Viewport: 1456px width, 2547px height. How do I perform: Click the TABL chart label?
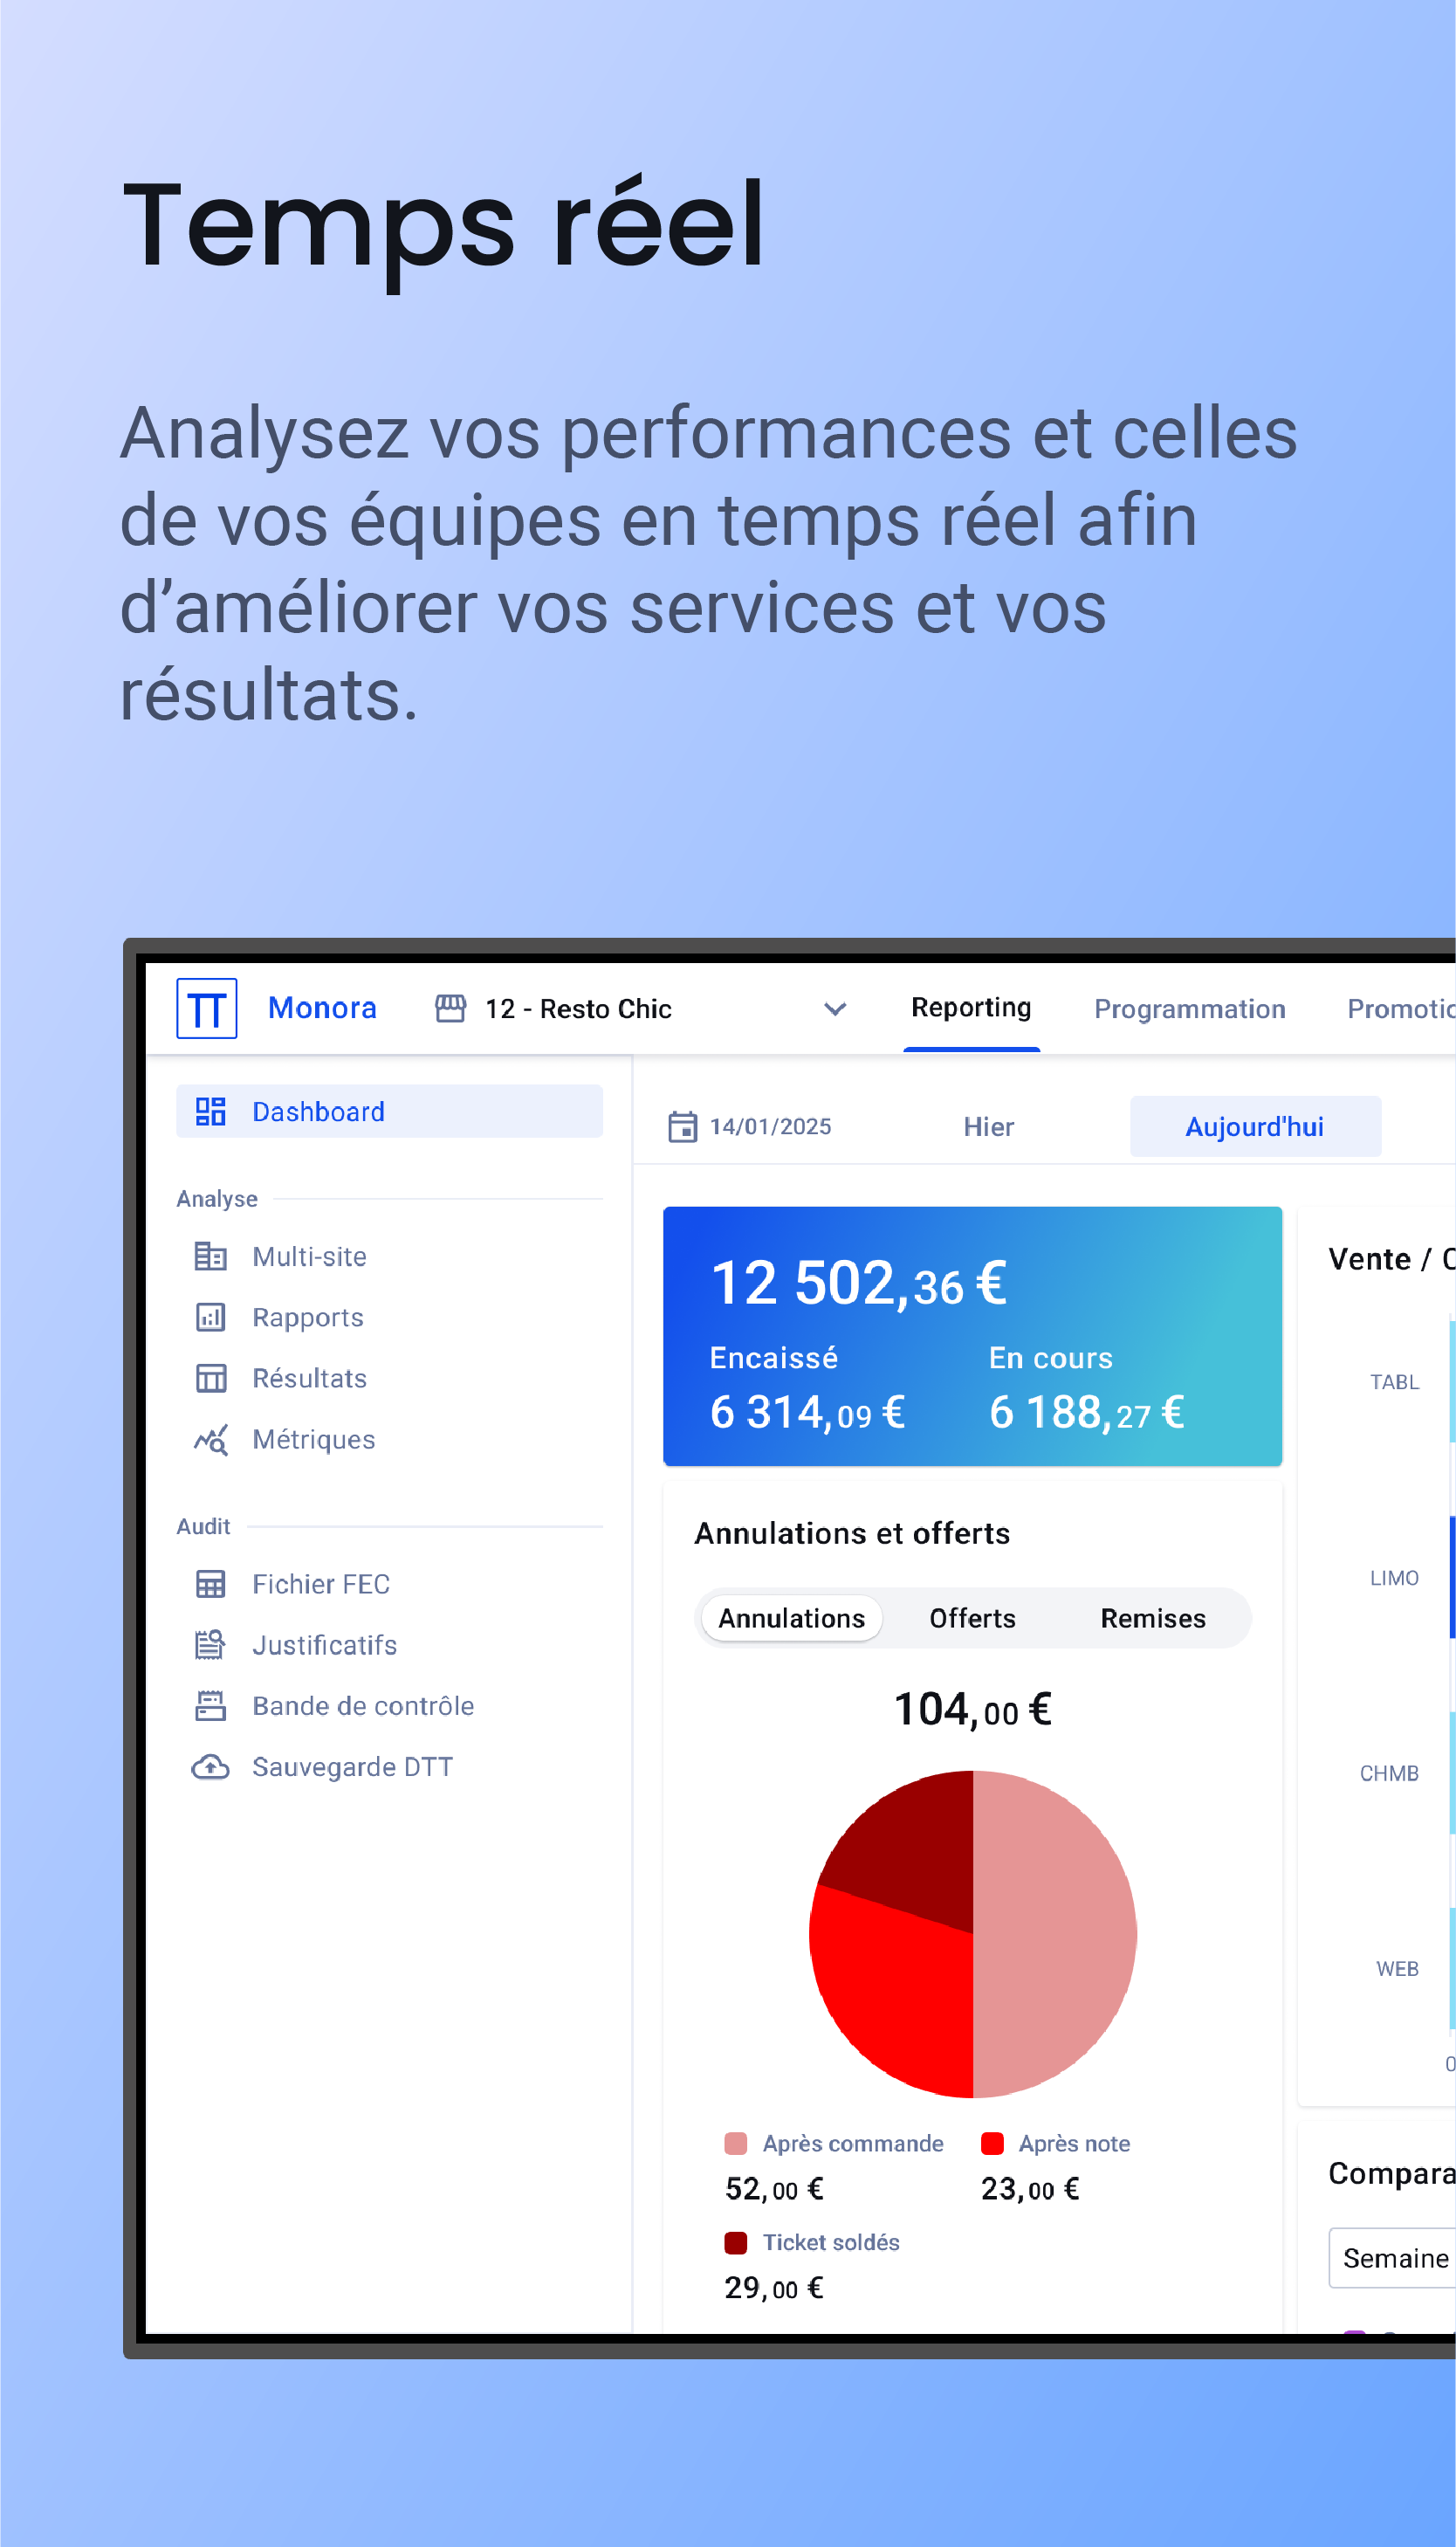1394,1382
